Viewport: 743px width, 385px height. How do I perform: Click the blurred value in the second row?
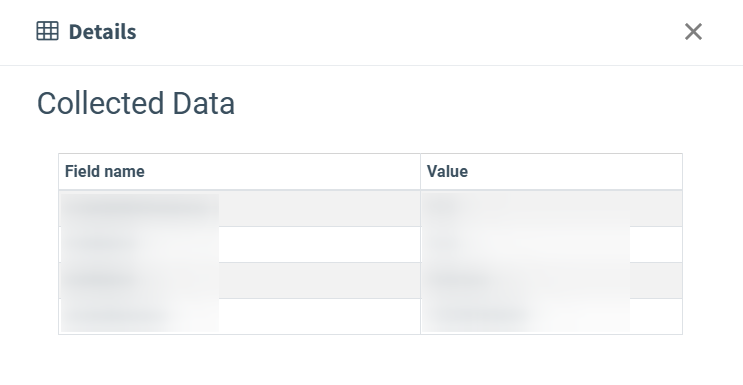pos(441,245)
